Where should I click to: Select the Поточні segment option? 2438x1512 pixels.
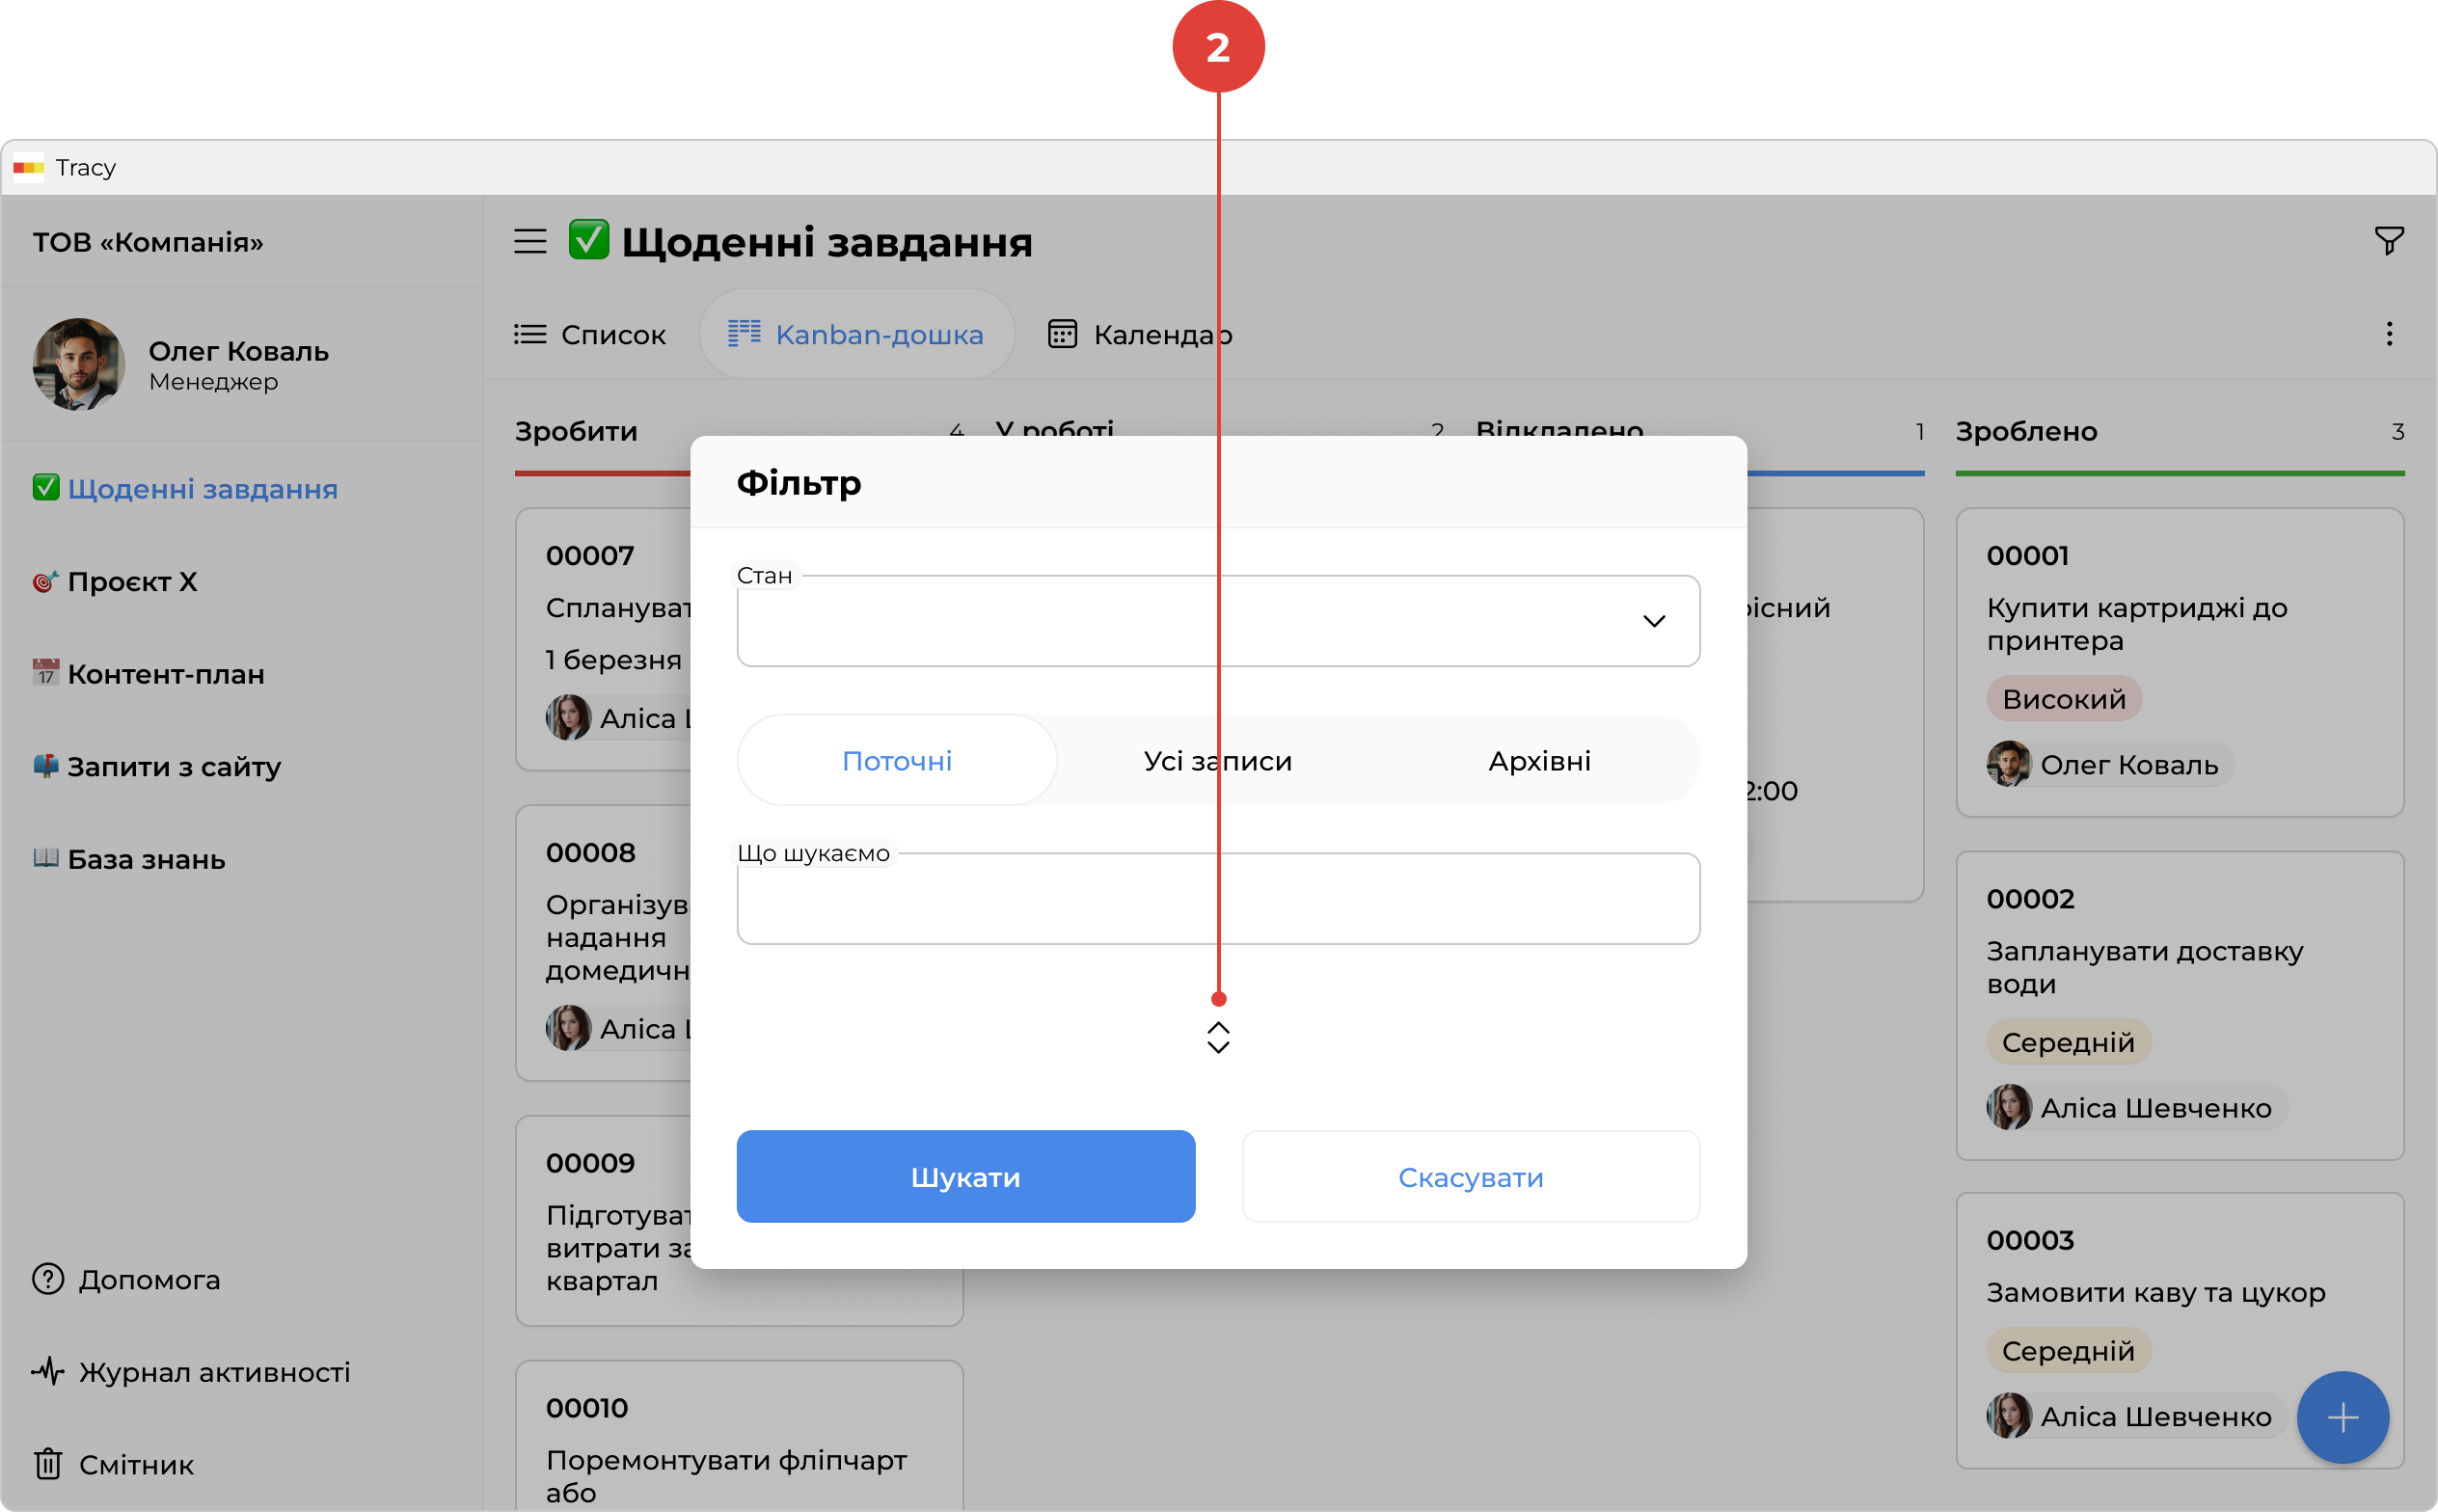click(x=896, y=761)
